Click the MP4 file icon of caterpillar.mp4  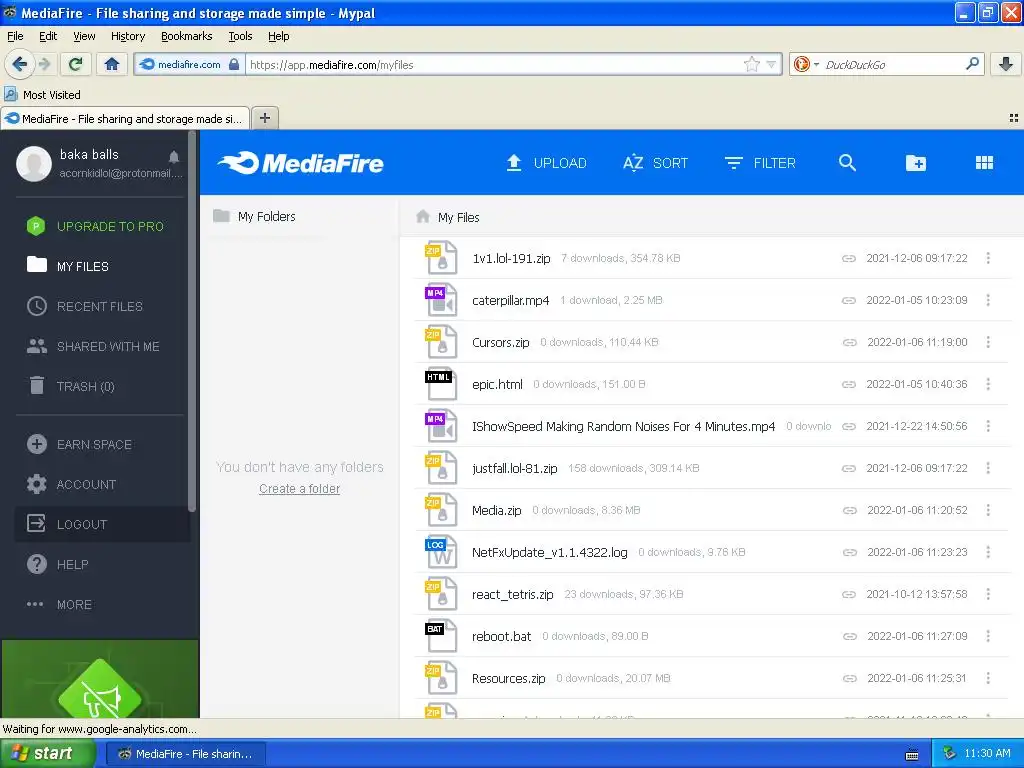pyautogui.click(x=441, y=300)
